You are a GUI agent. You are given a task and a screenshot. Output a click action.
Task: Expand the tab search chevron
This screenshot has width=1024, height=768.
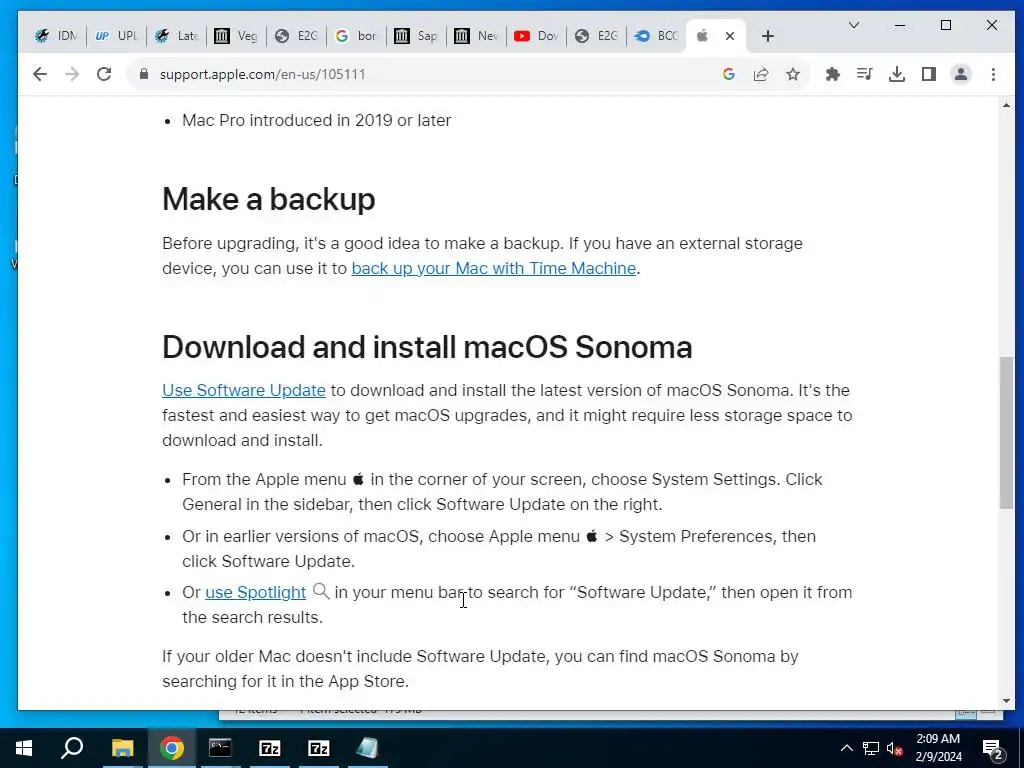tap(854, 25)
